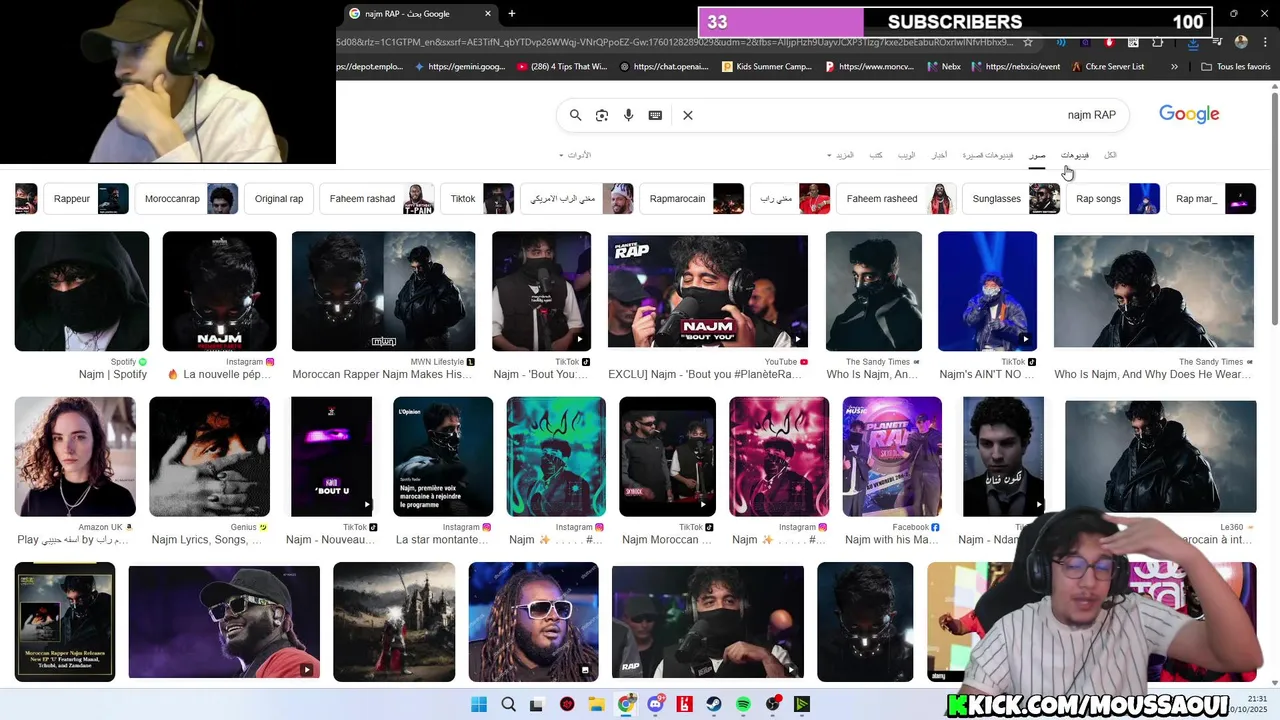Filter images by Moroccanrap chip
1280x720 pixels.
[x=188, y=199]
